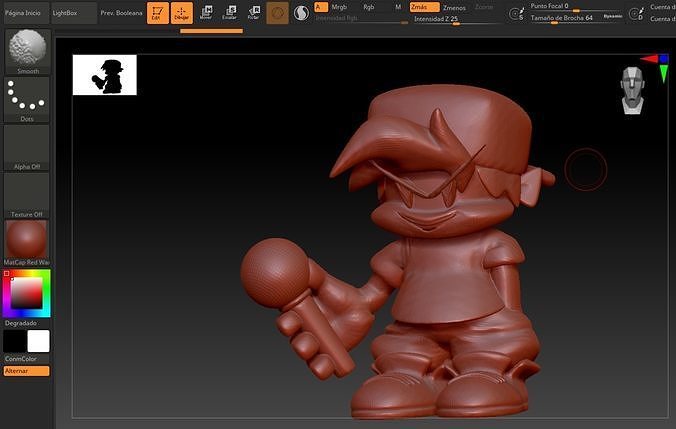
Task: Click the brush size S circle icon
Action: (516, 14)
